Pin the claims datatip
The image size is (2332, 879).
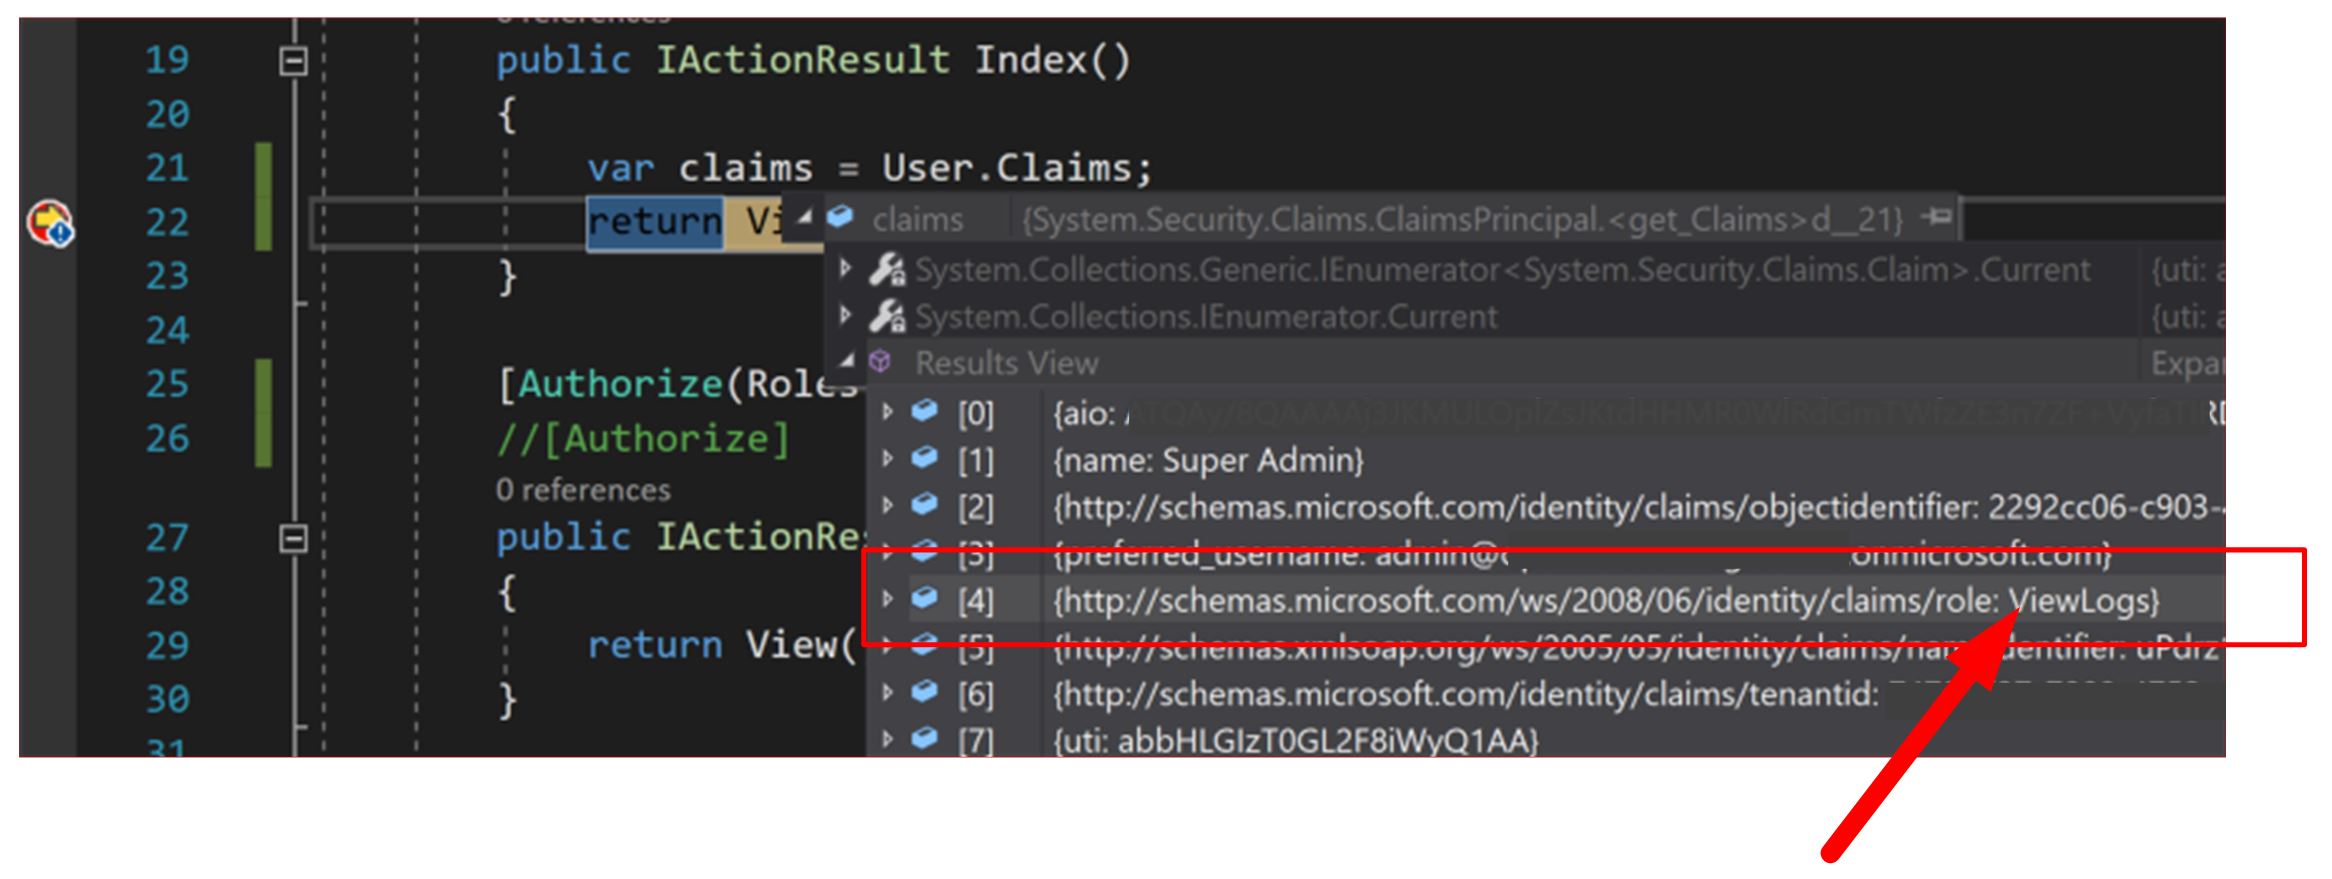tap(1938, 216)
